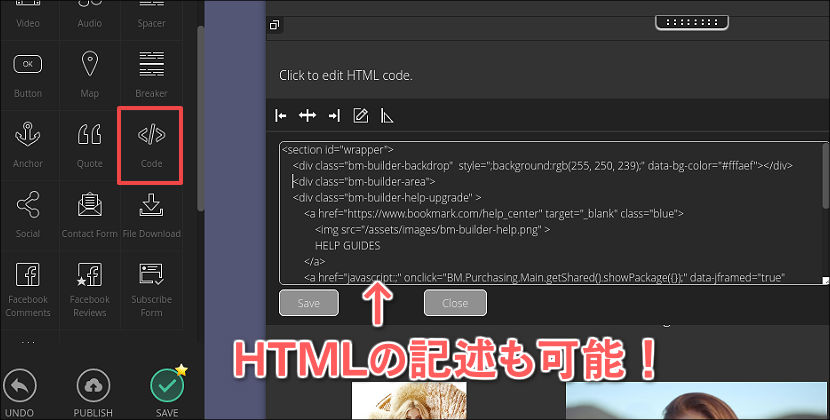Insert a Button module

coord(28,75)
